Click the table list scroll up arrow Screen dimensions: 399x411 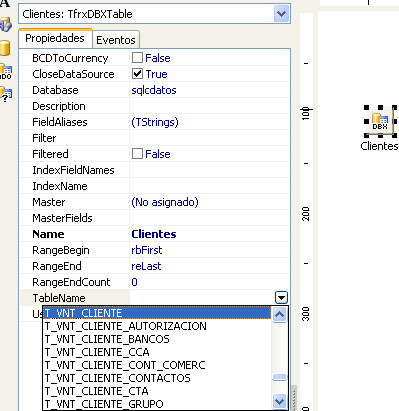(279, 314)
